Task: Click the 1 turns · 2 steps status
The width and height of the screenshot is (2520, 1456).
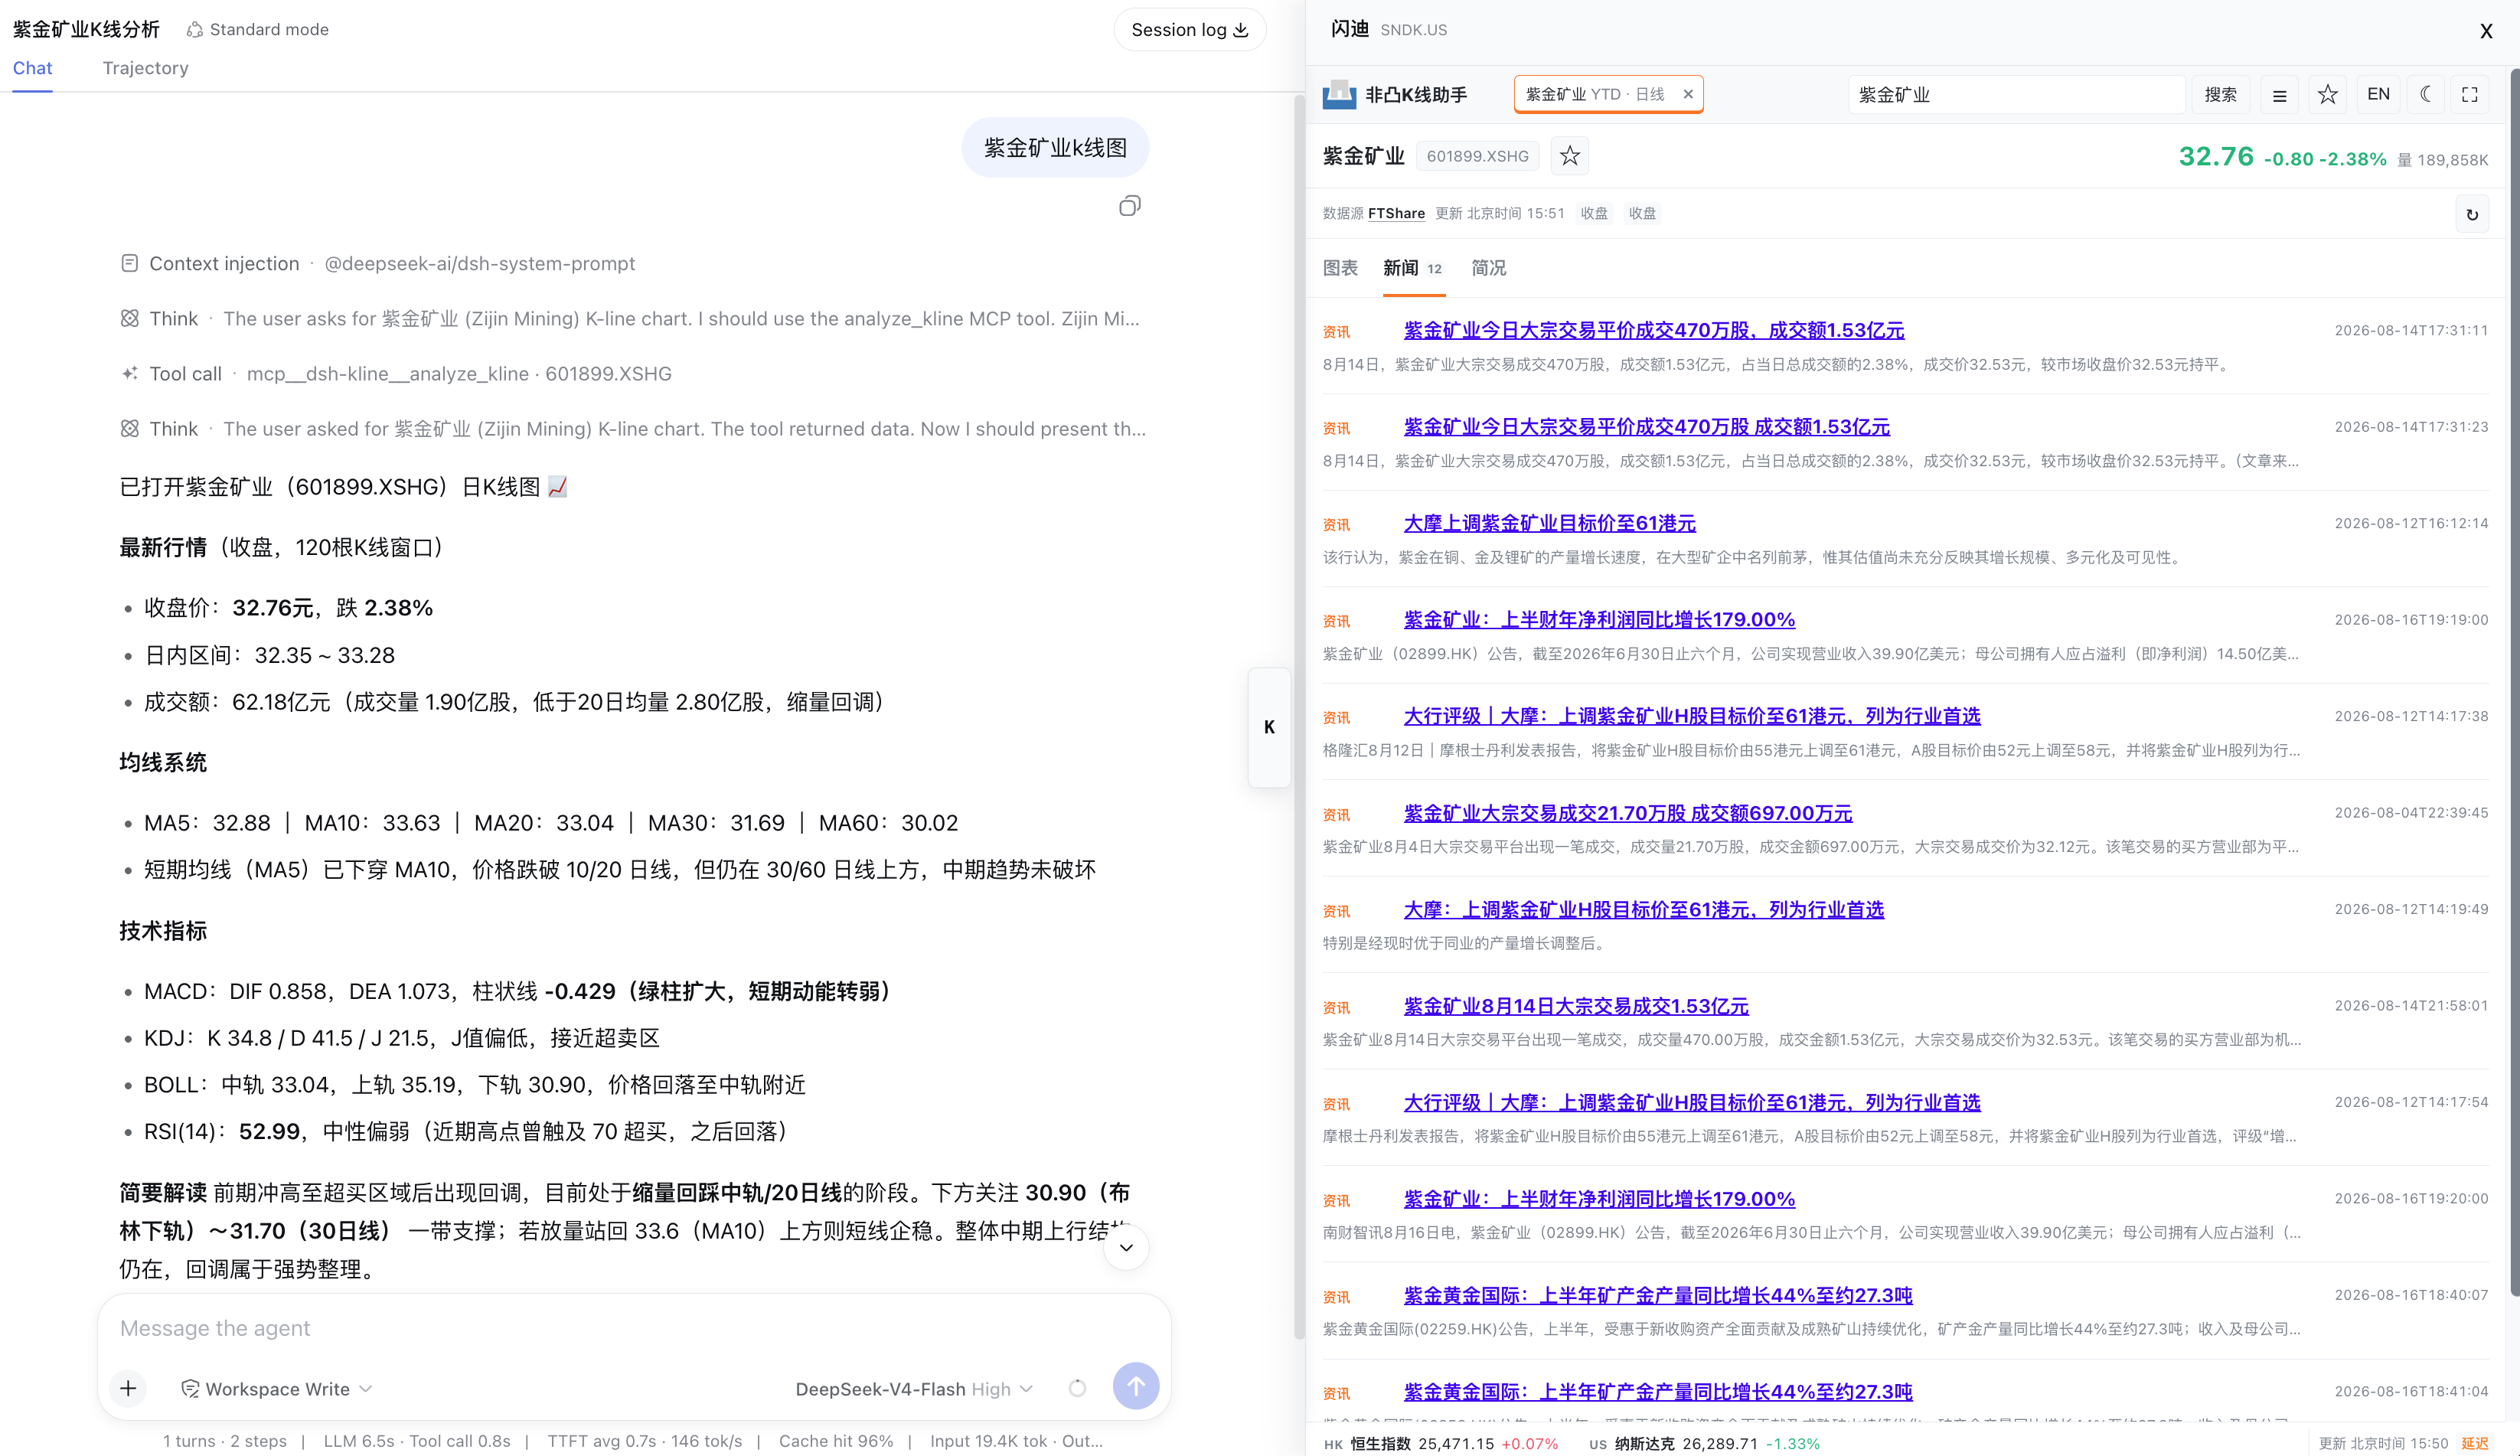Action: (x=225, y=1441)
